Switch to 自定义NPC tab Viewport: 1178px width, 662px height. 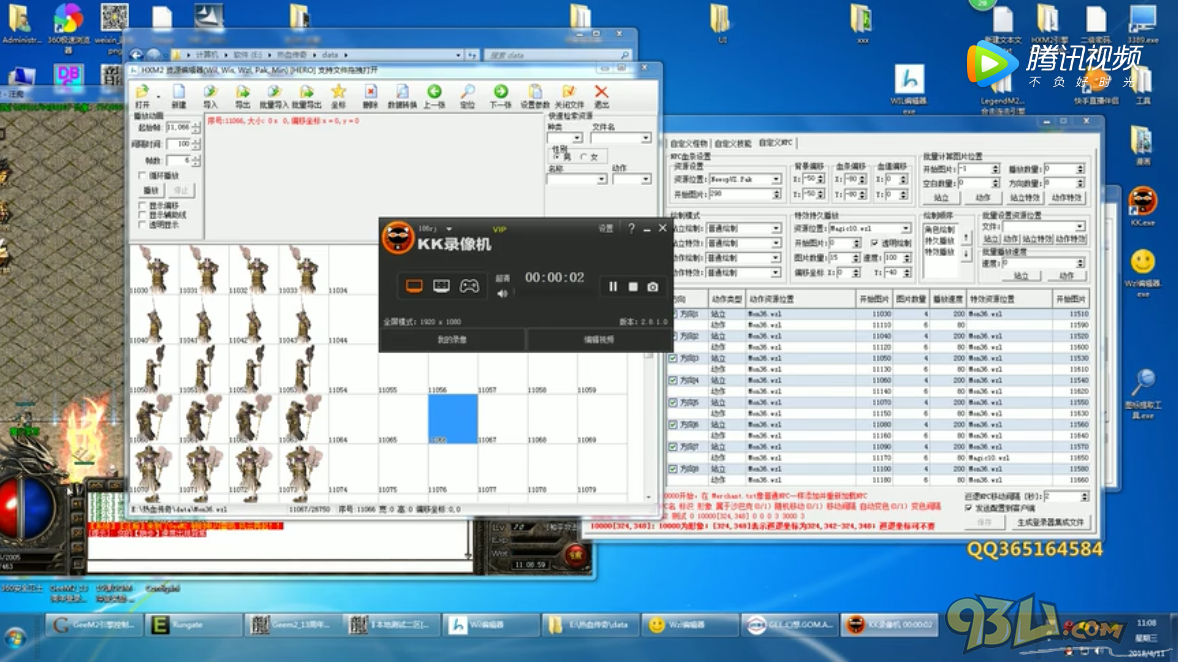775,143
